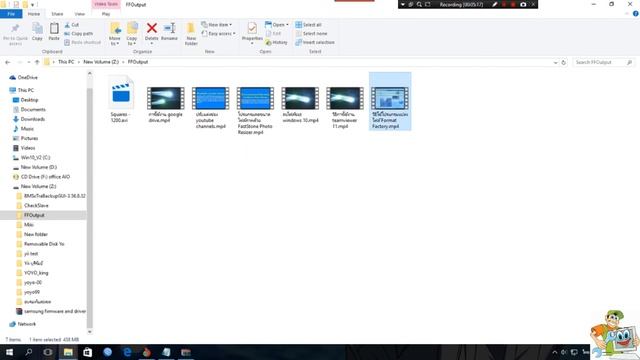Select the Squares 1200.avi file

121,100
